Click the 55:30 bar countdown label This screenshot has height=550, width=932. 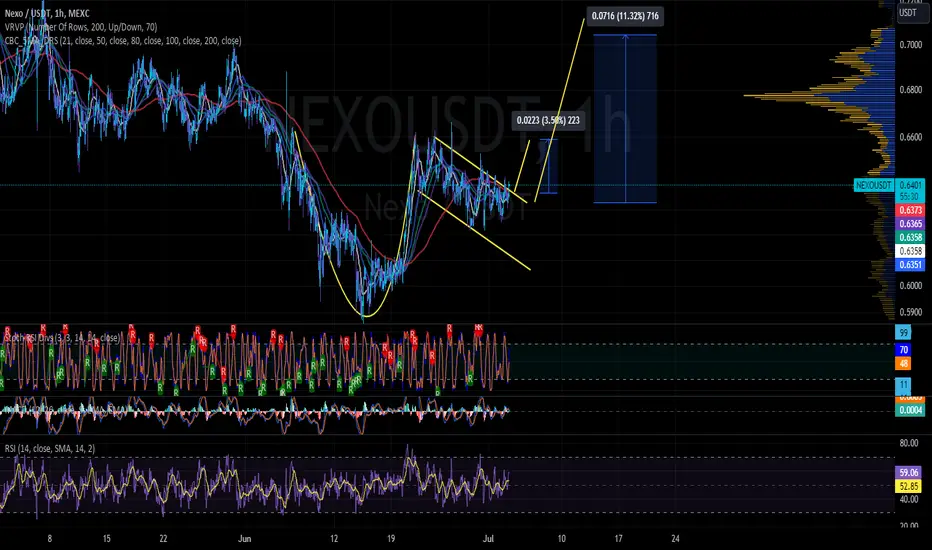pyautogui.click(x=909, y=196)
